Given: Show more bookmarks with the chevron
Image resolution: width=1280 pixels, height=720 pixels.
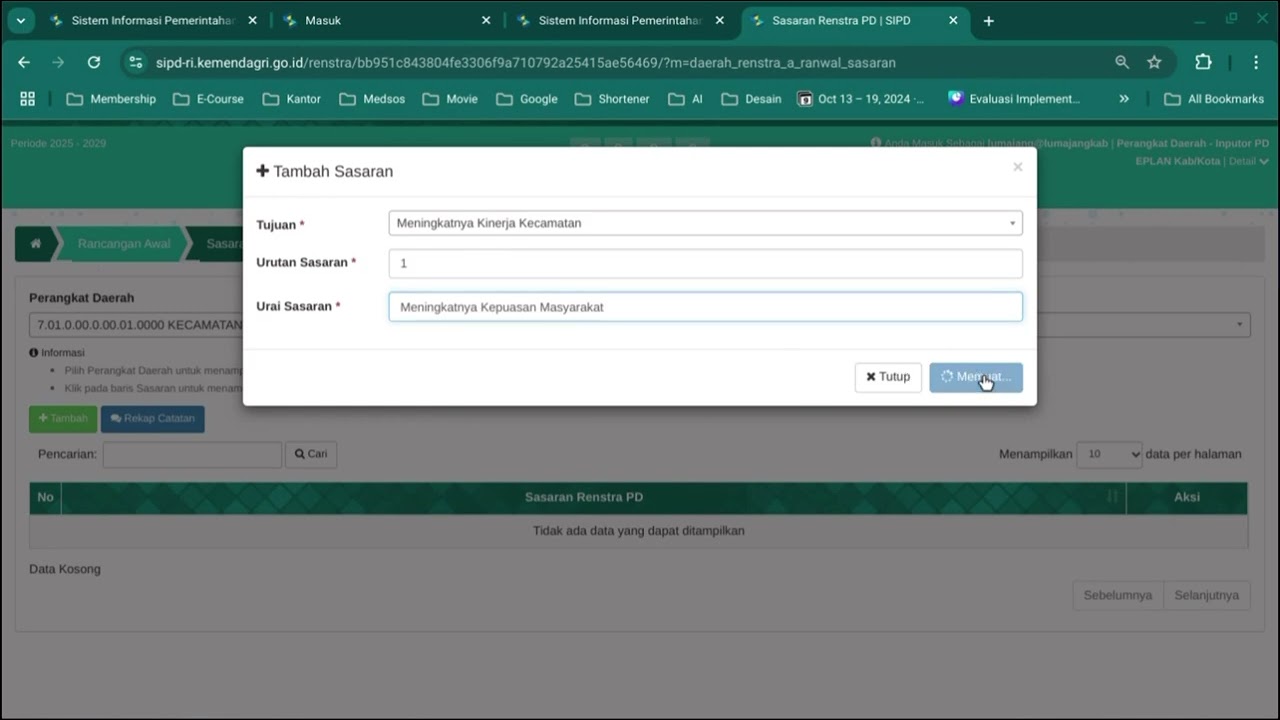Looking at the screenshot, I should point(1124,99).
